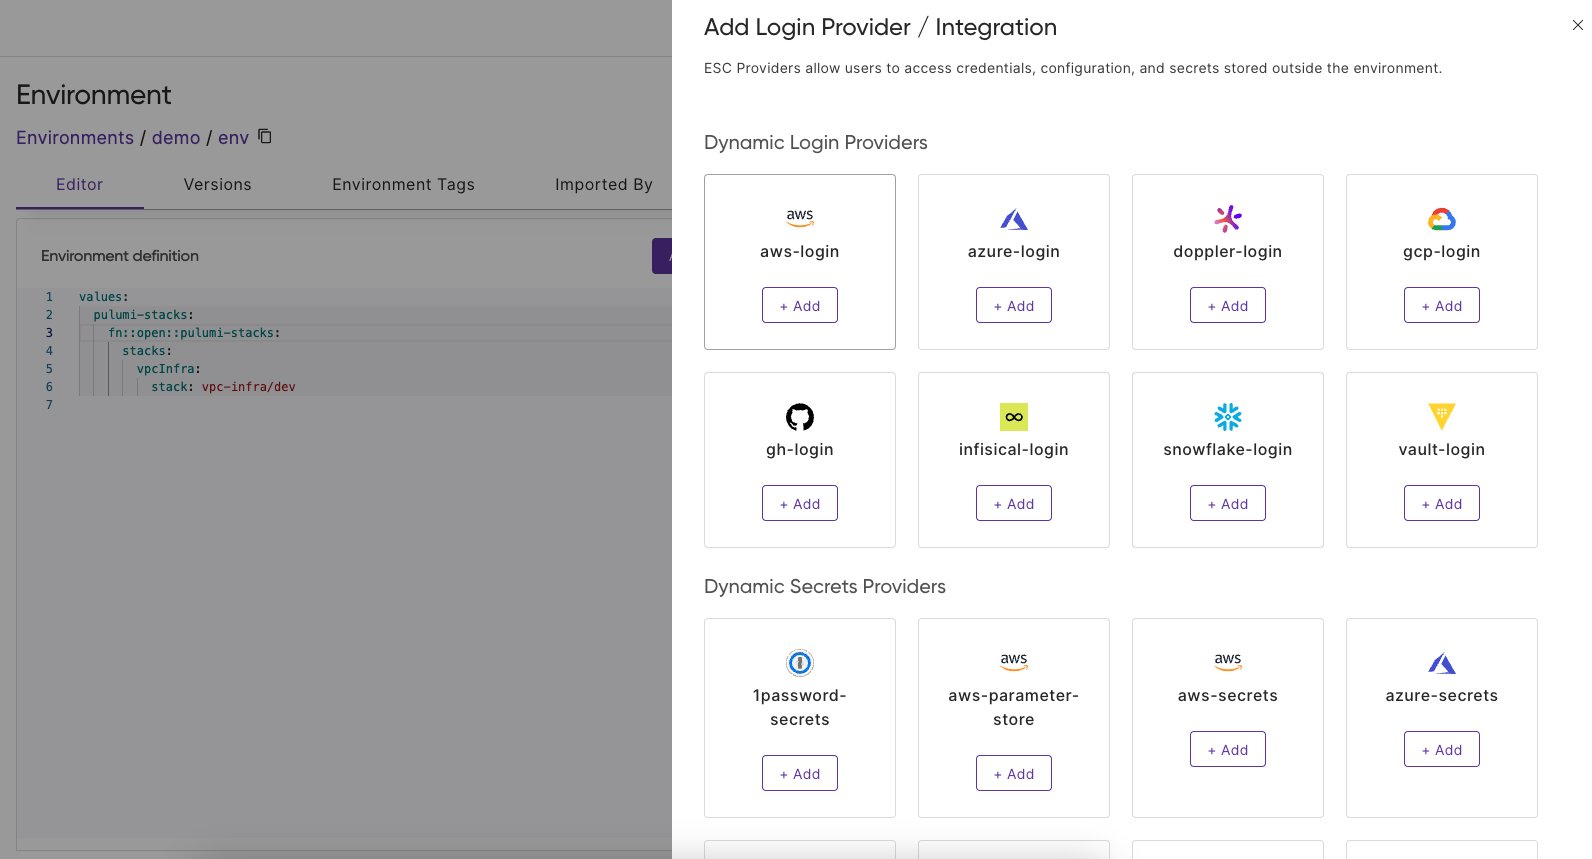Add the infisical-login provider

[x=1014, y=503]
